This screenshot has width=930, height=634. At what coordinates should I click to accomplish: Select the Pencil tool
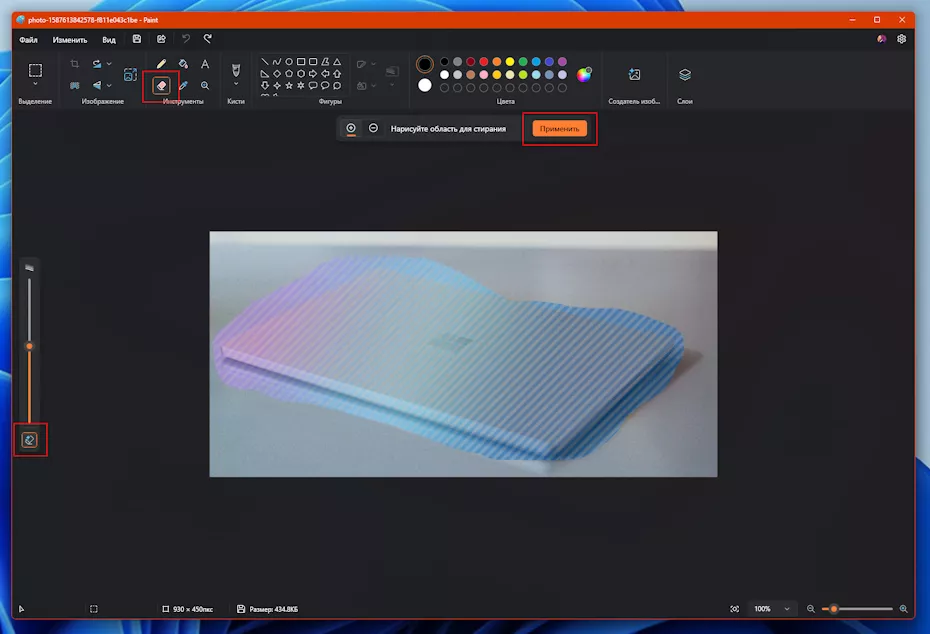point(161,63)
